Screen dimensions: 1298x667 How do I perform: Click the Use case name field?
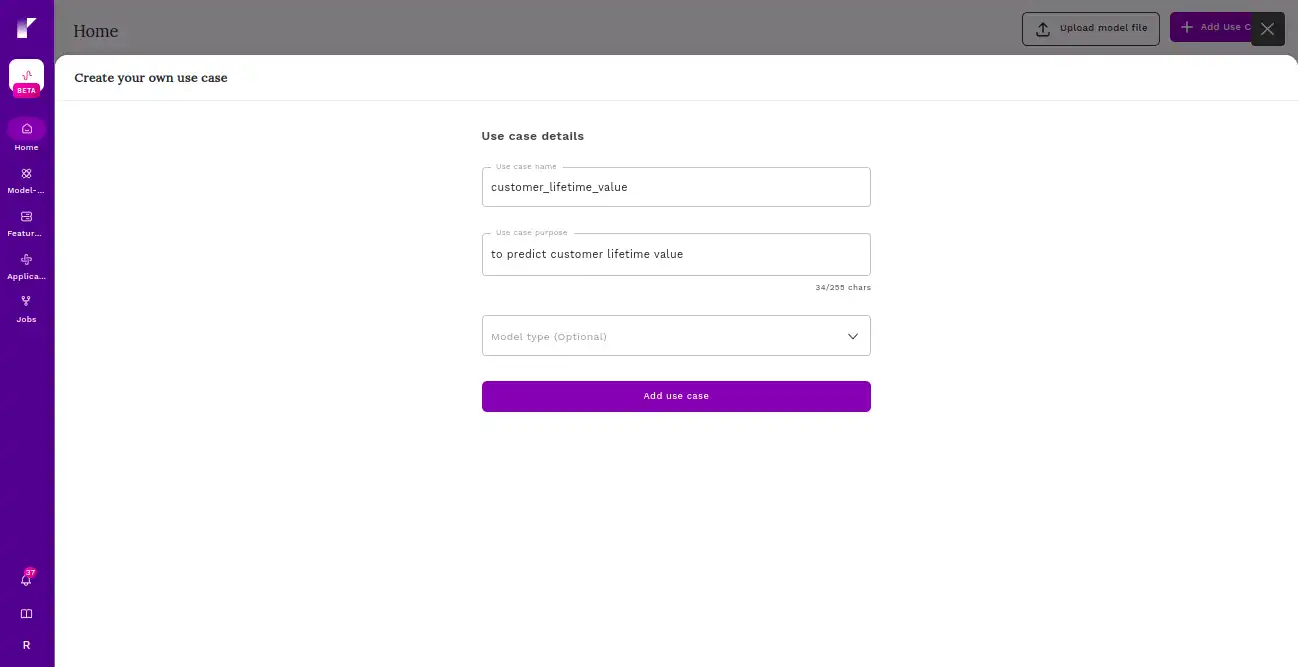click(x=676, y=187)
